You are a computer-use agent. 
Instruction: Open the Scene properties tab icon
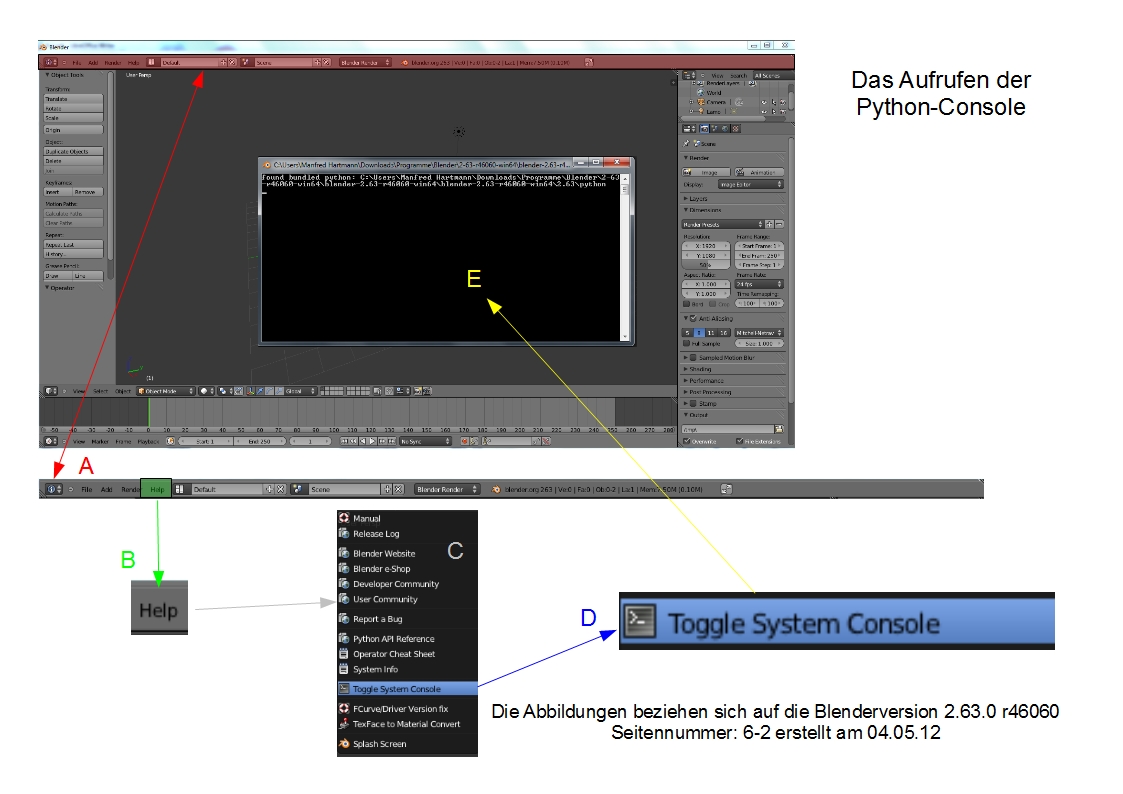(716, 130)
